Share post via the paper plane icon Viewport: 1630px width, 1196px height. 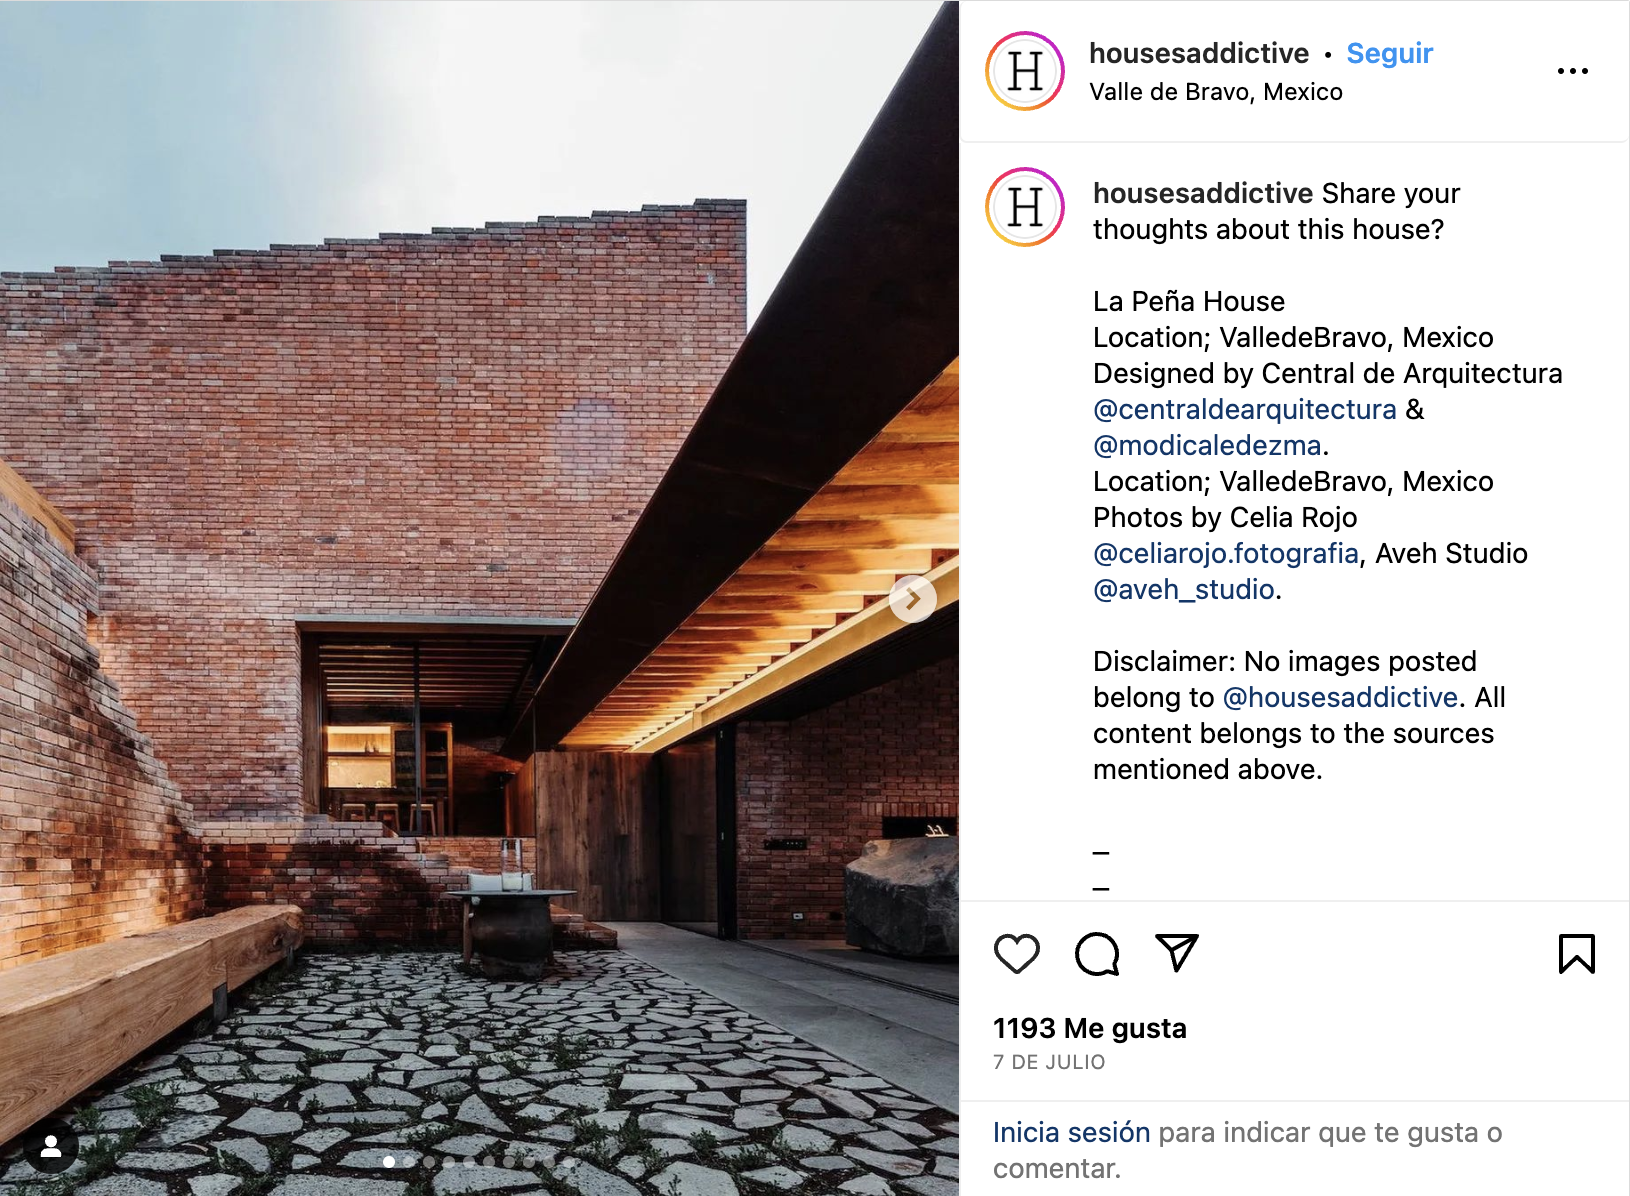[1177, 954]
